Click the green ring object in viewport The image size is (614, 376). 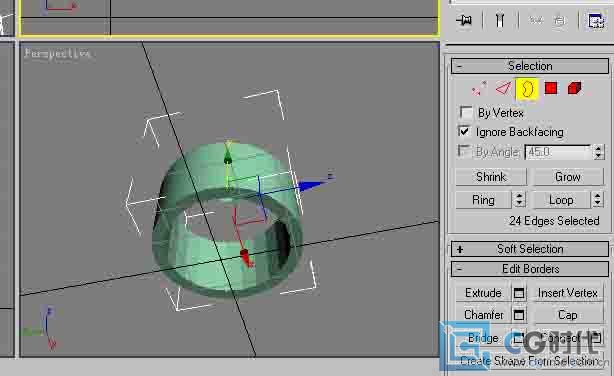click(x=227, y=219)
